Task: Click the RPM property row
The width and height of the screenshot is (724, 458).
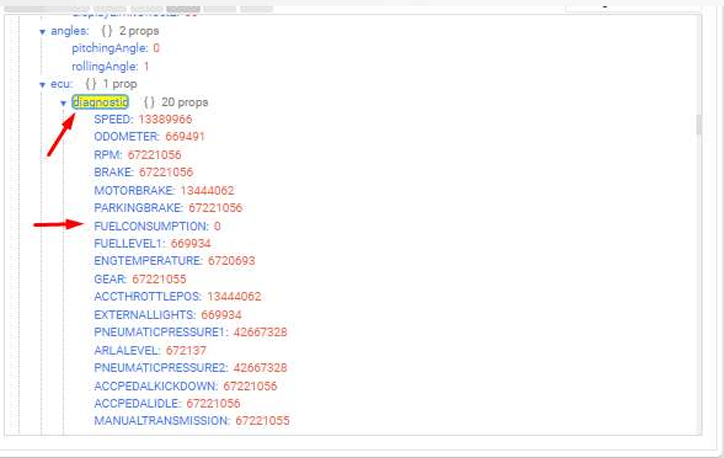Action: (x=108, y=155)
